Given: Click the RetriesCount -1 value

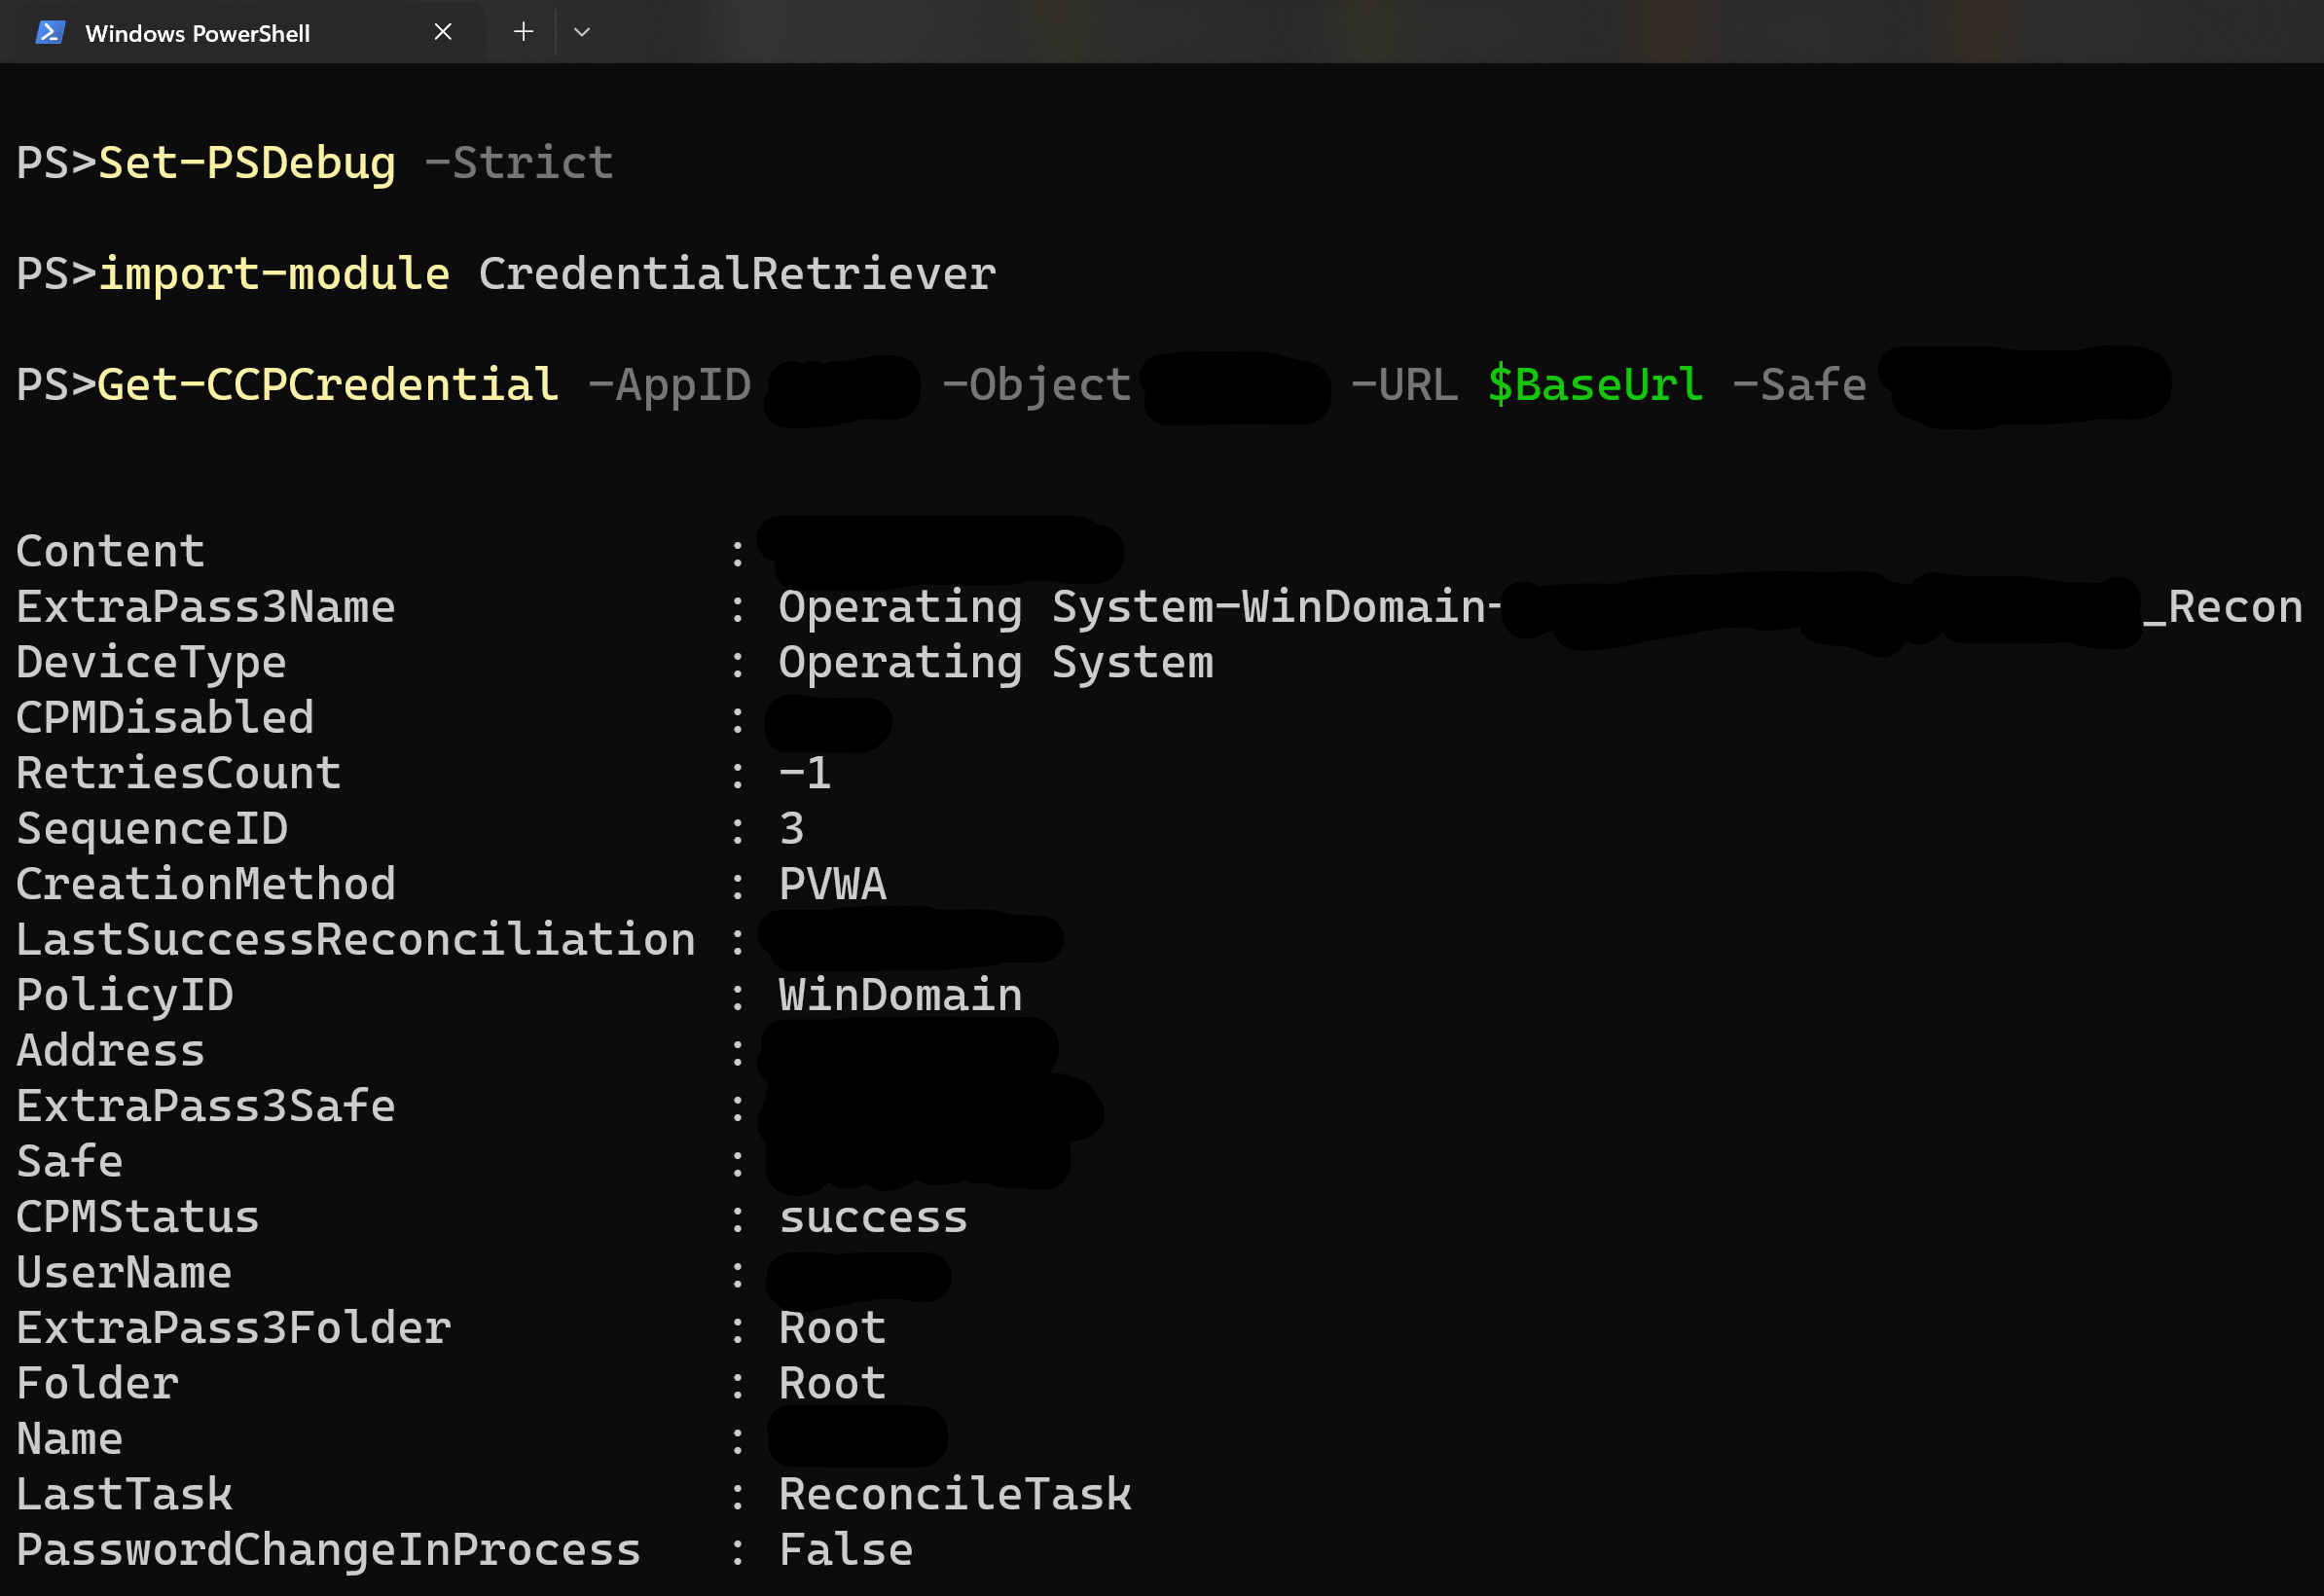Looking at the screenshot, I should [805, 772].
